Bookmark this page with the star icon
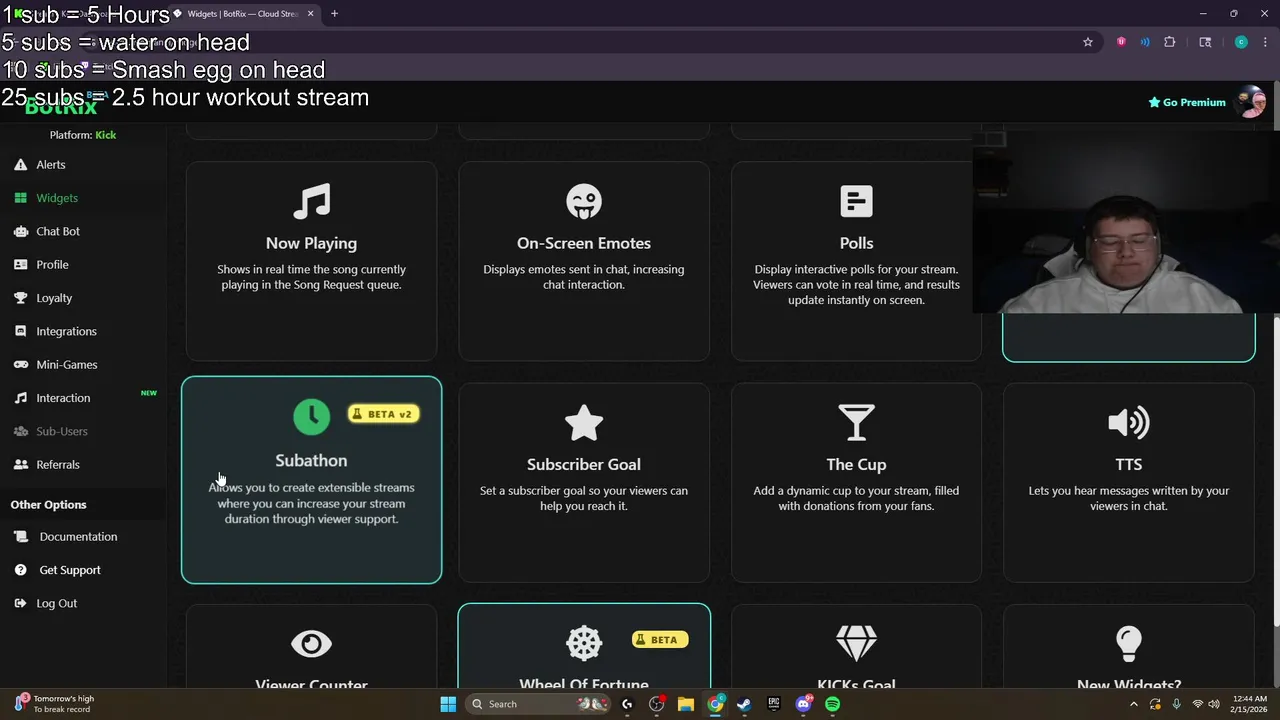This screenshot has height=720, width=1280. coord(1088,42)
